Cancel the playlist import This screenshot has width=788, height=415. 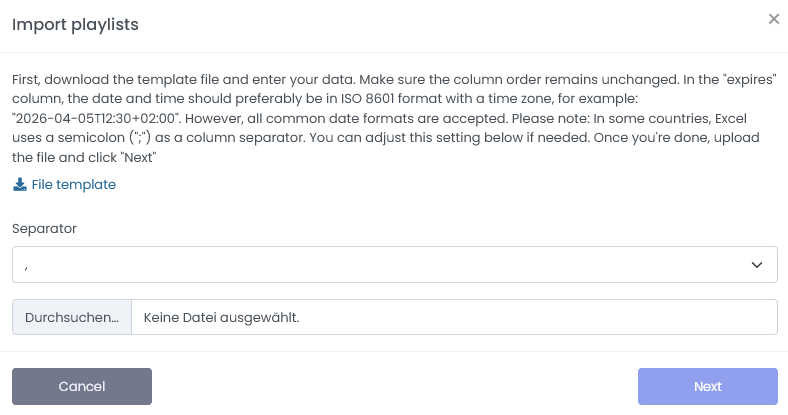coord(82,386)
